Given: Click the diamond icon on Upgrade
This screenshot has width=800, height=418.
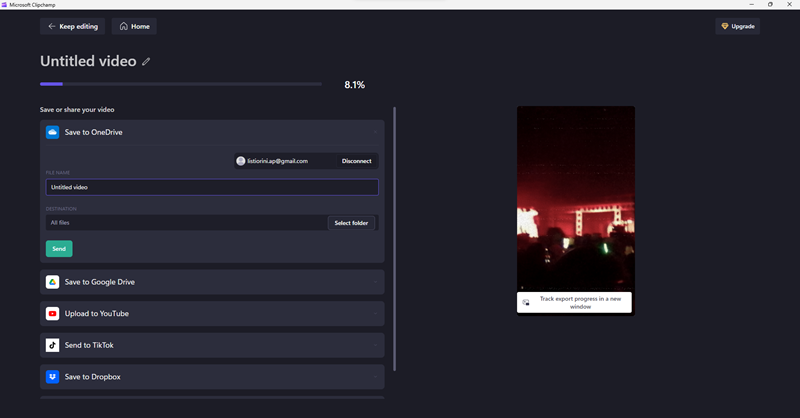Looking at the screenshot, I should 724,26.
